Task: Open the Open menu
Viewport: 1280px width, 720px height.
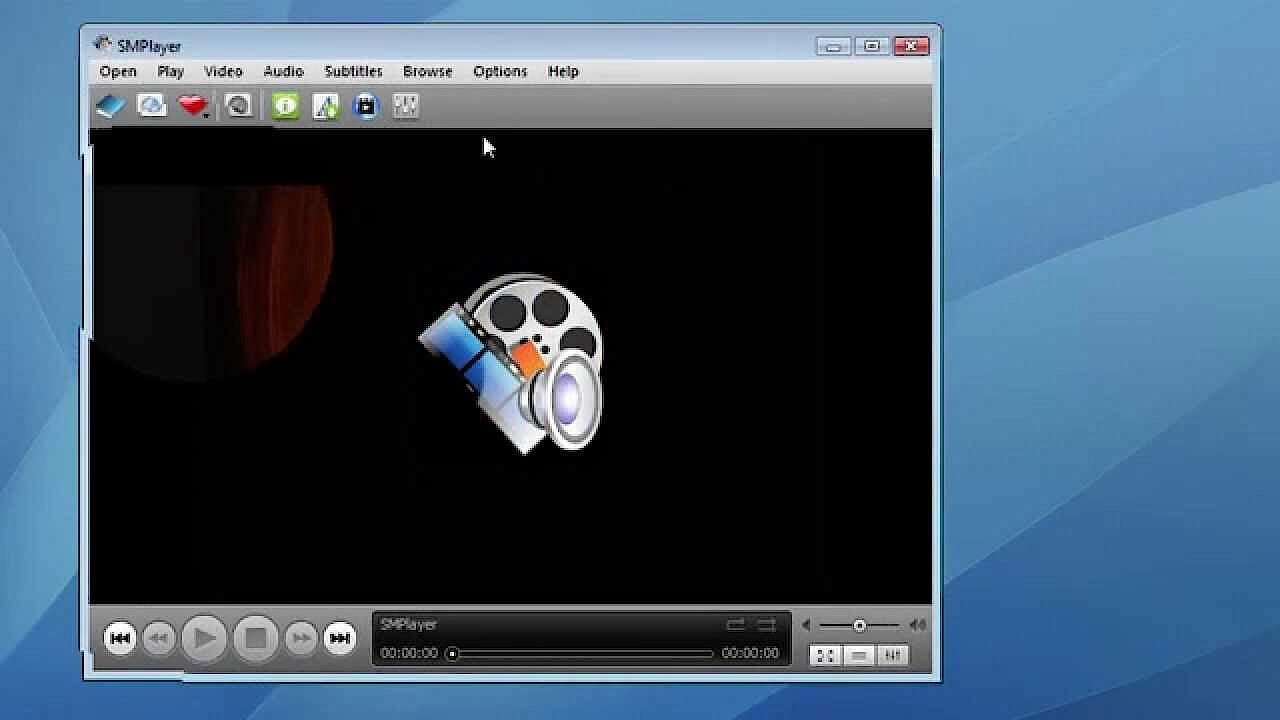Action: [118, 71]
